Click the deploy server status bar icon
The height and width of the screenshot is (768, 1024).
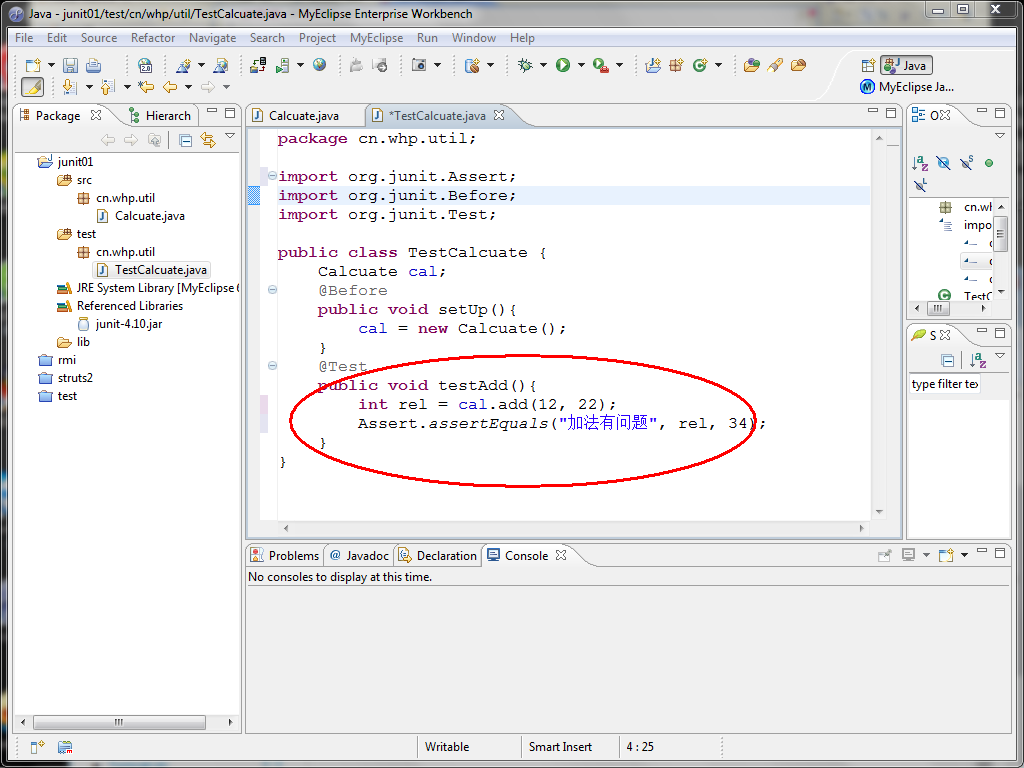point(65,747)
